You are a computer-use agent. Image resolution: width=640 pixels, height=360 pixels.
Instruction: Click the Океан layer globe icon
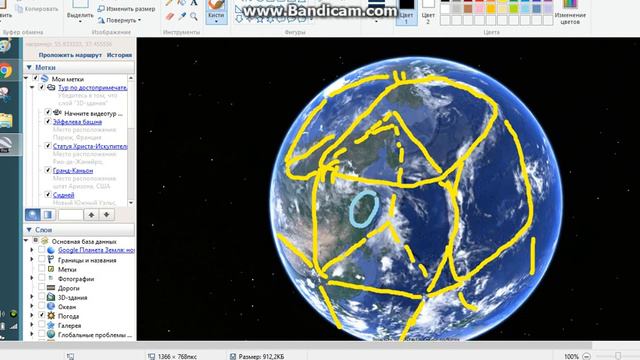[51, 306]
